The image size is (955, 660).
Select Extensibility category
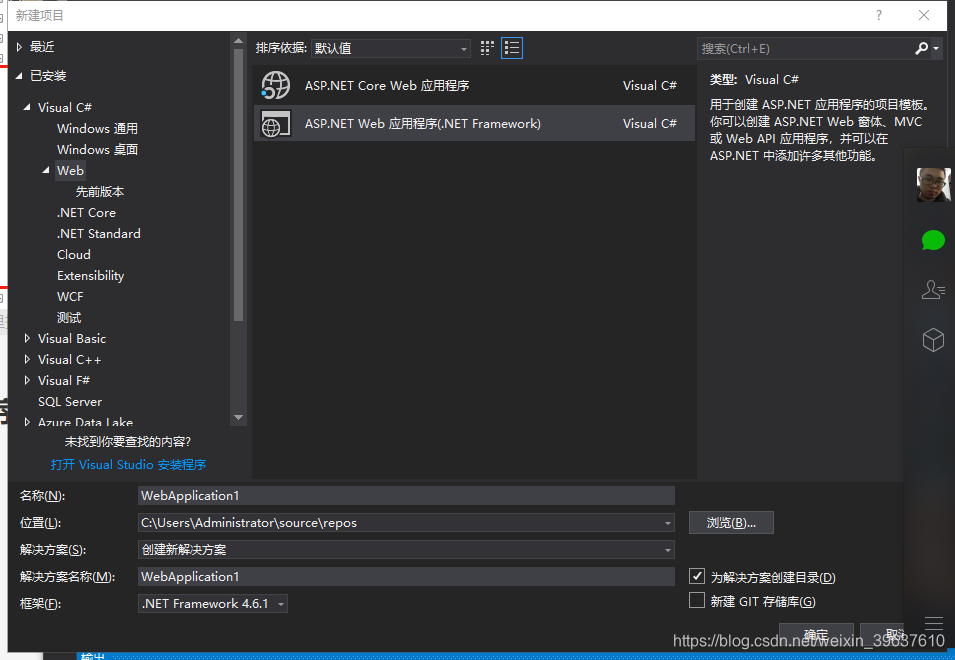click(x=91, y=276)
